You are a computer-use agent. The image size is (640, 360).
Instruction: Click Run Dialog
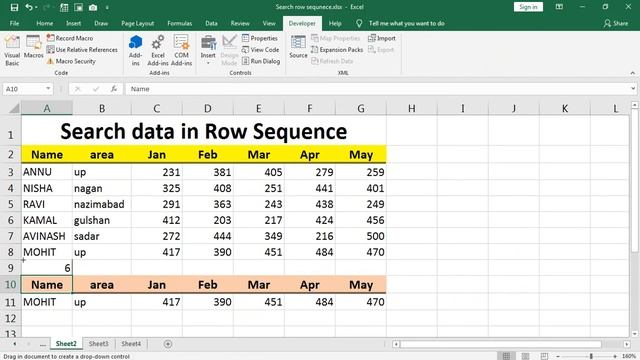[261, 61]
